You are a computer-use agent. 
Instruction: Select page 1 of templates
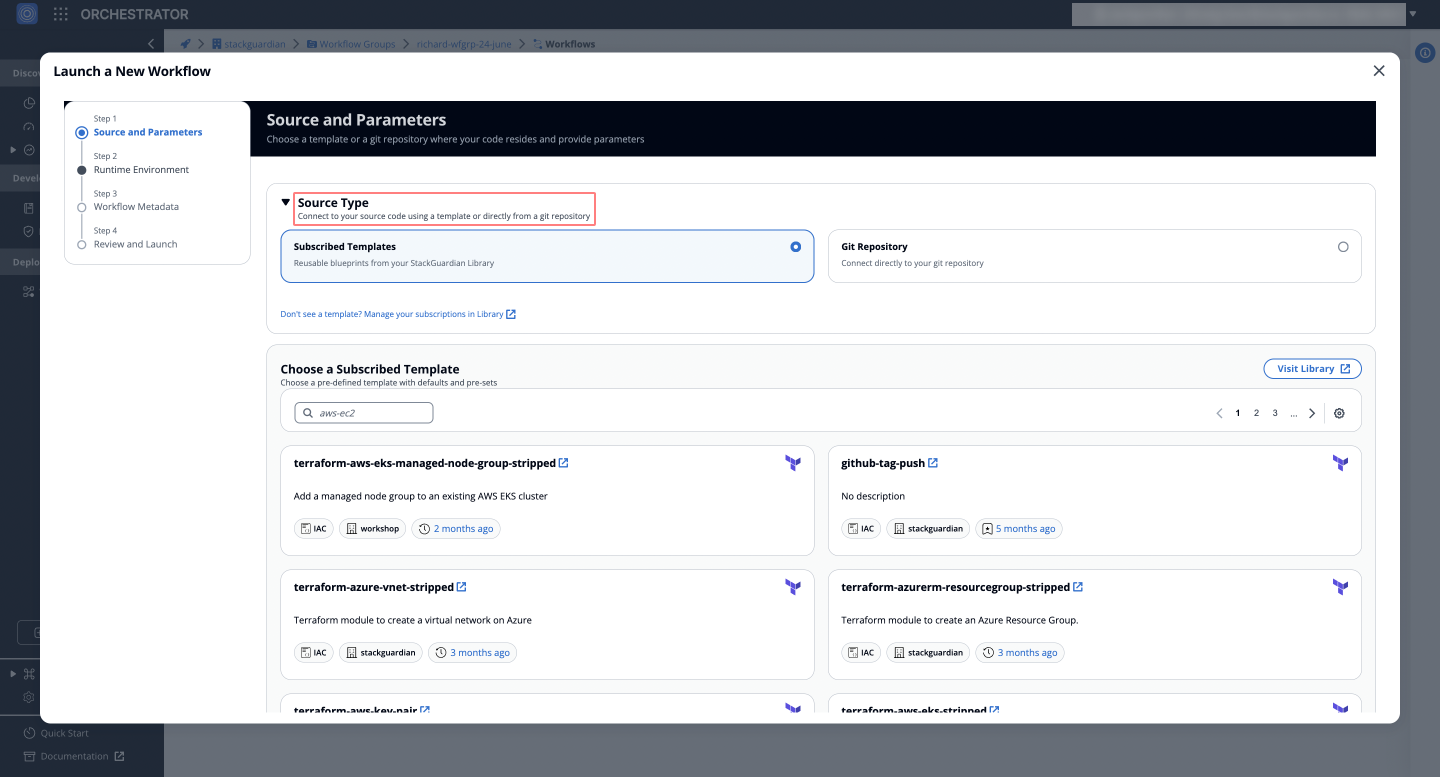(x=1238, y=413)
